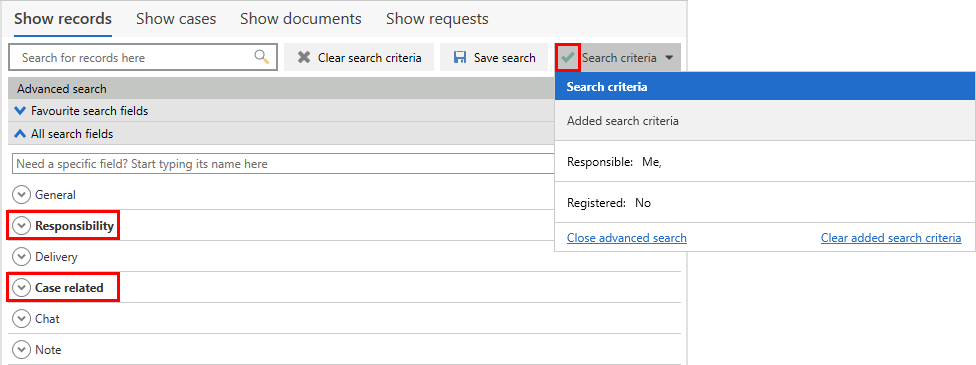Click the blue Search criteria panel title
The height and width of the screenshot is (365, 976).
tap(607, 87)
